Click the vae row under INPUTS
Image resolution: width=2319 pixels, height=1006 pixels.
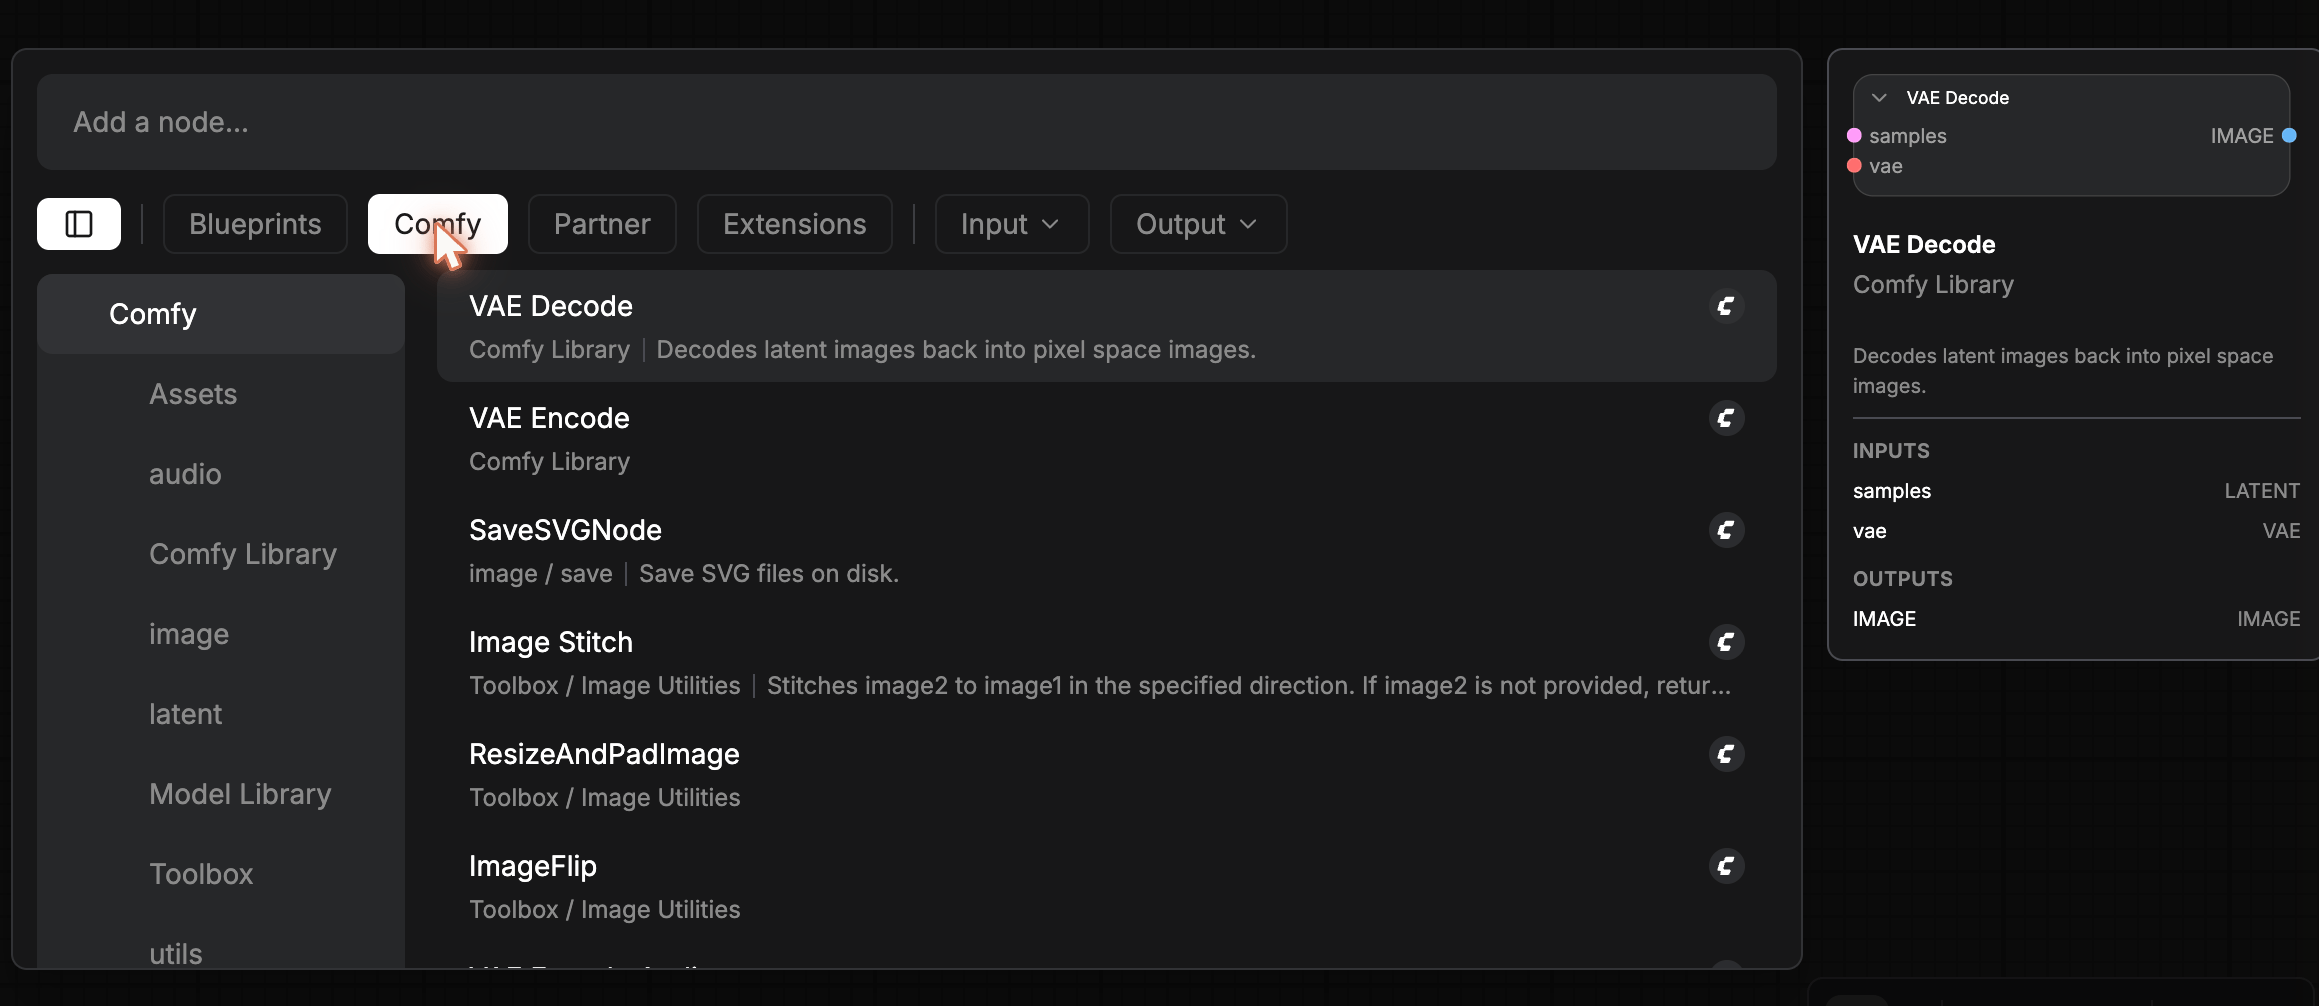(x=2076, y=531)
